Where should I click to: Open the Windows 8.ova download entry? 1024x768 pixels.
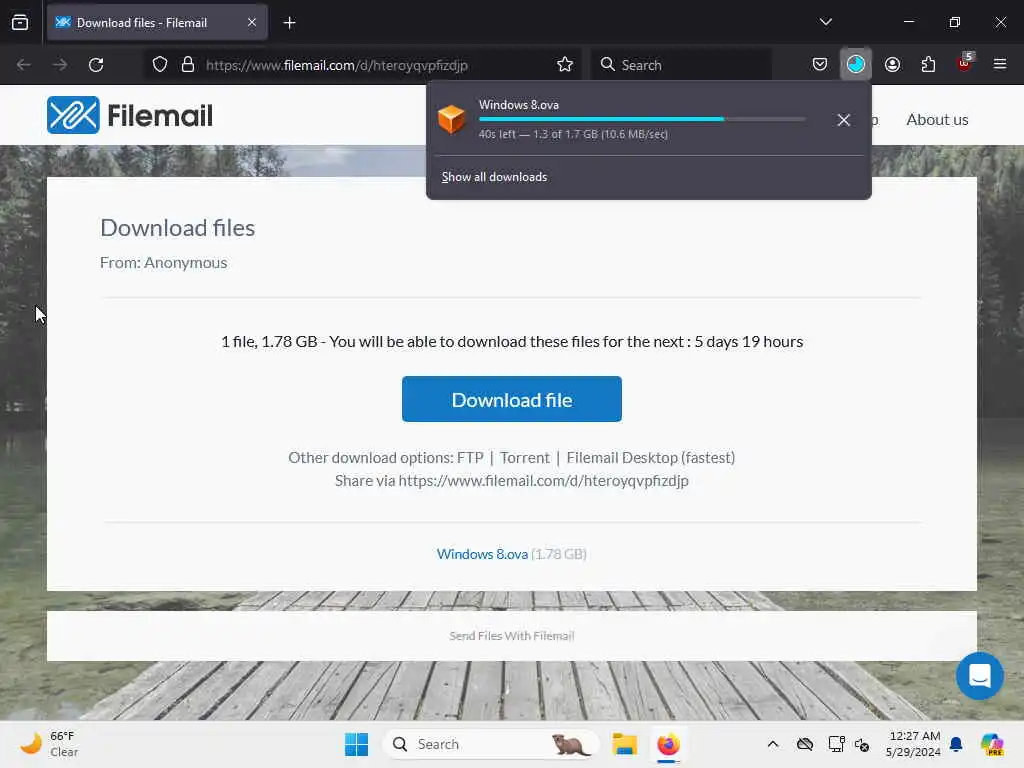tap(627, 119)
